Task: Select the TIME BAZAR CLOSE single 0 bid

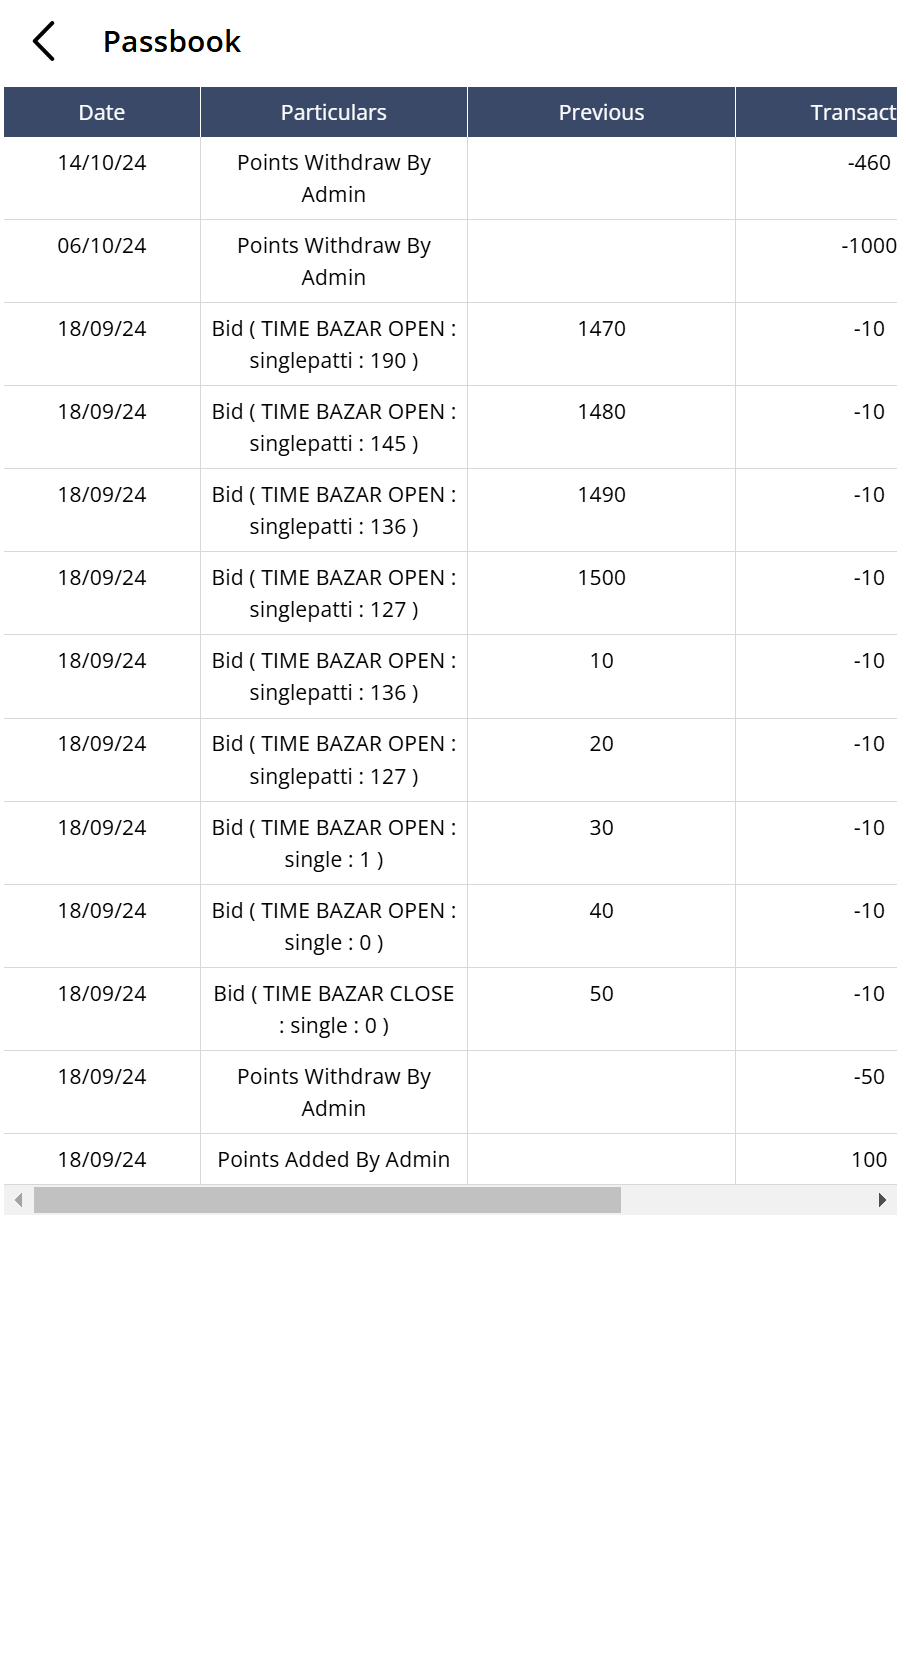Action: pyautogui.click(x=333, y=1010)
